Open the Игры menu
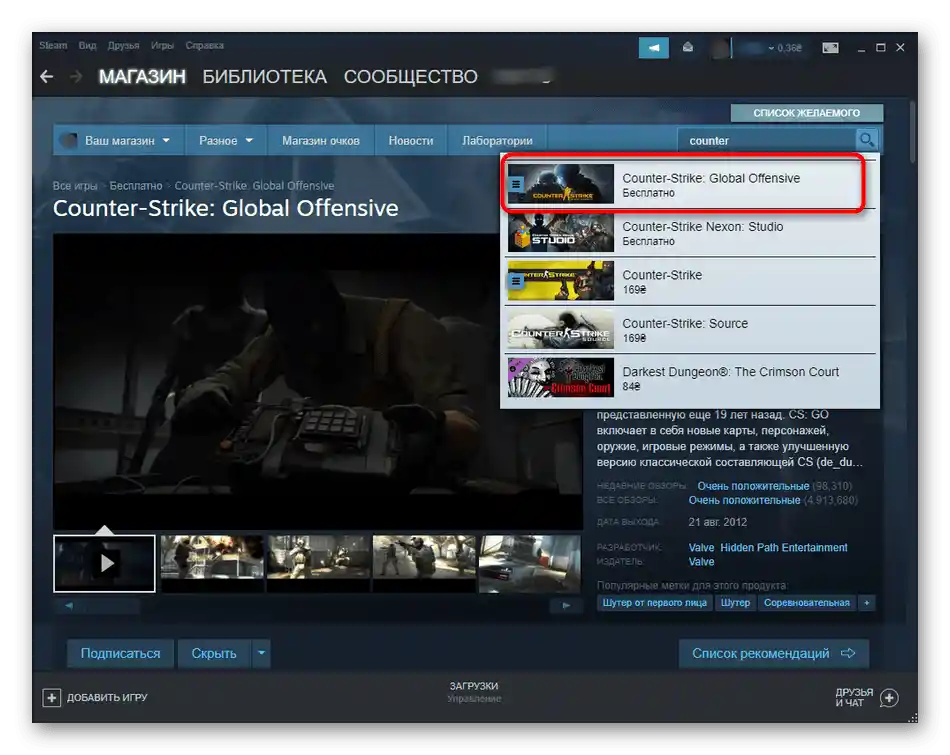This screenshot has width=950, height=755. [162, 45]
